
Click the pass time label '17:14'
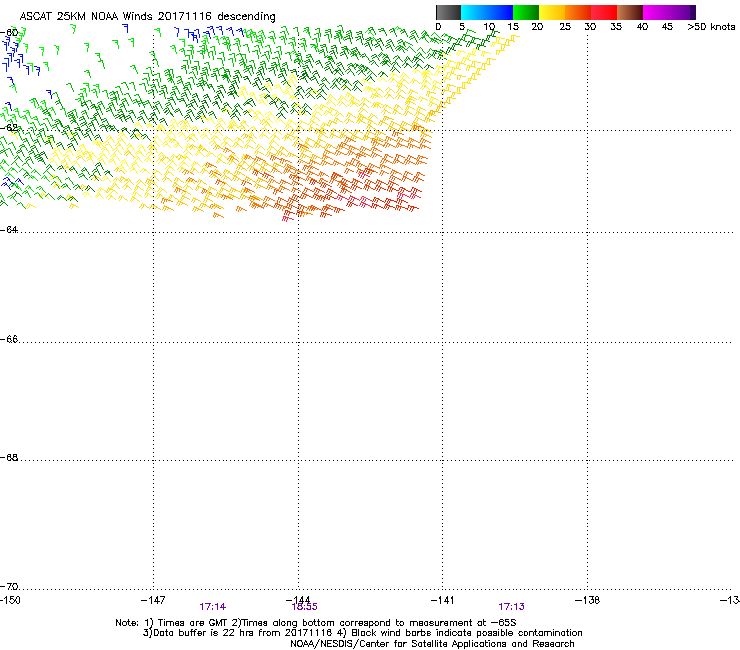(212, 607)
